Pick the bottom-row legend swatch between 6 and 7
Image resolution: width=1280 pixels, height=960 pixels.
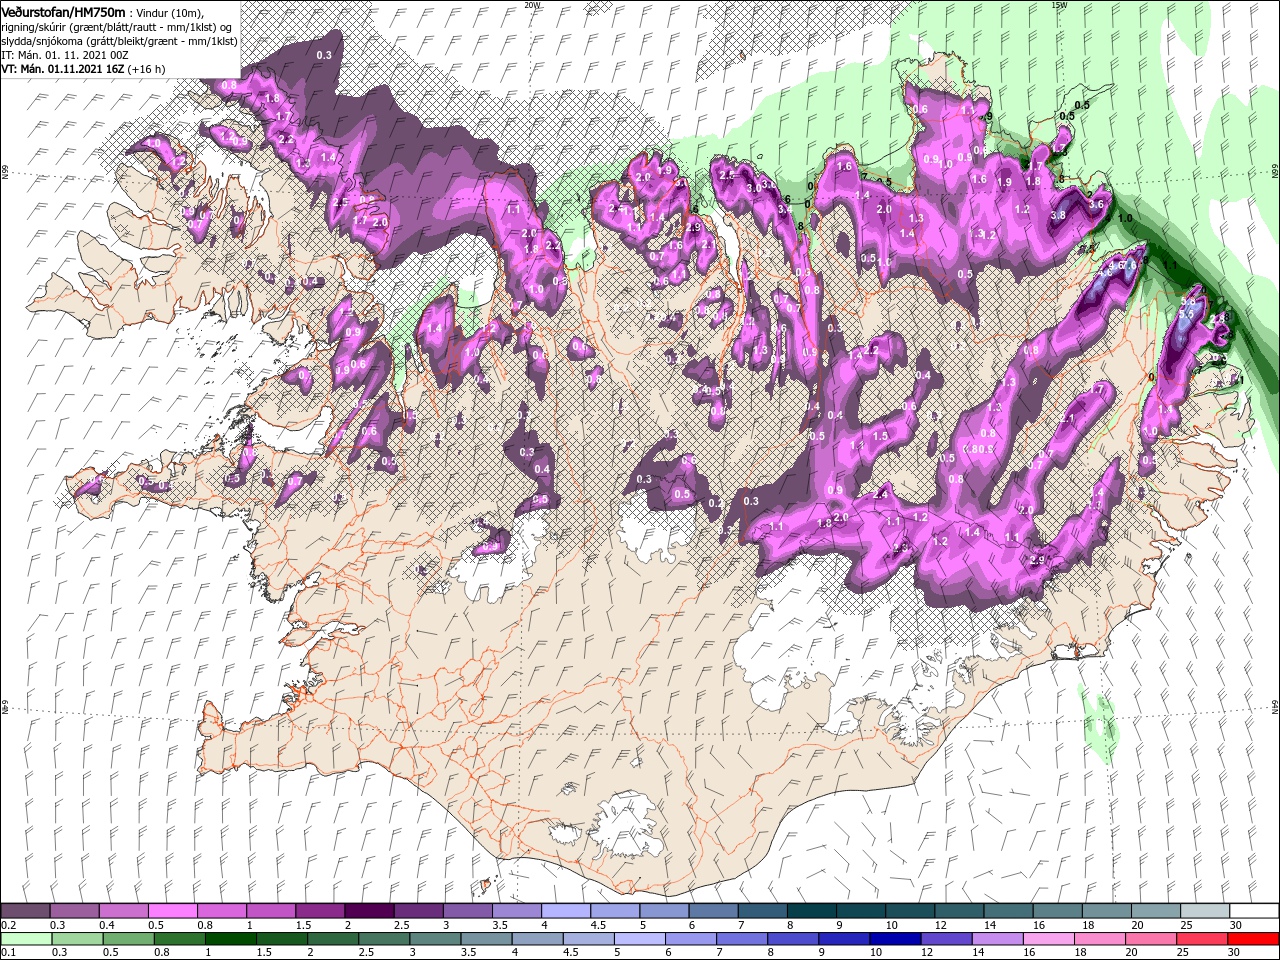[690, 939]
